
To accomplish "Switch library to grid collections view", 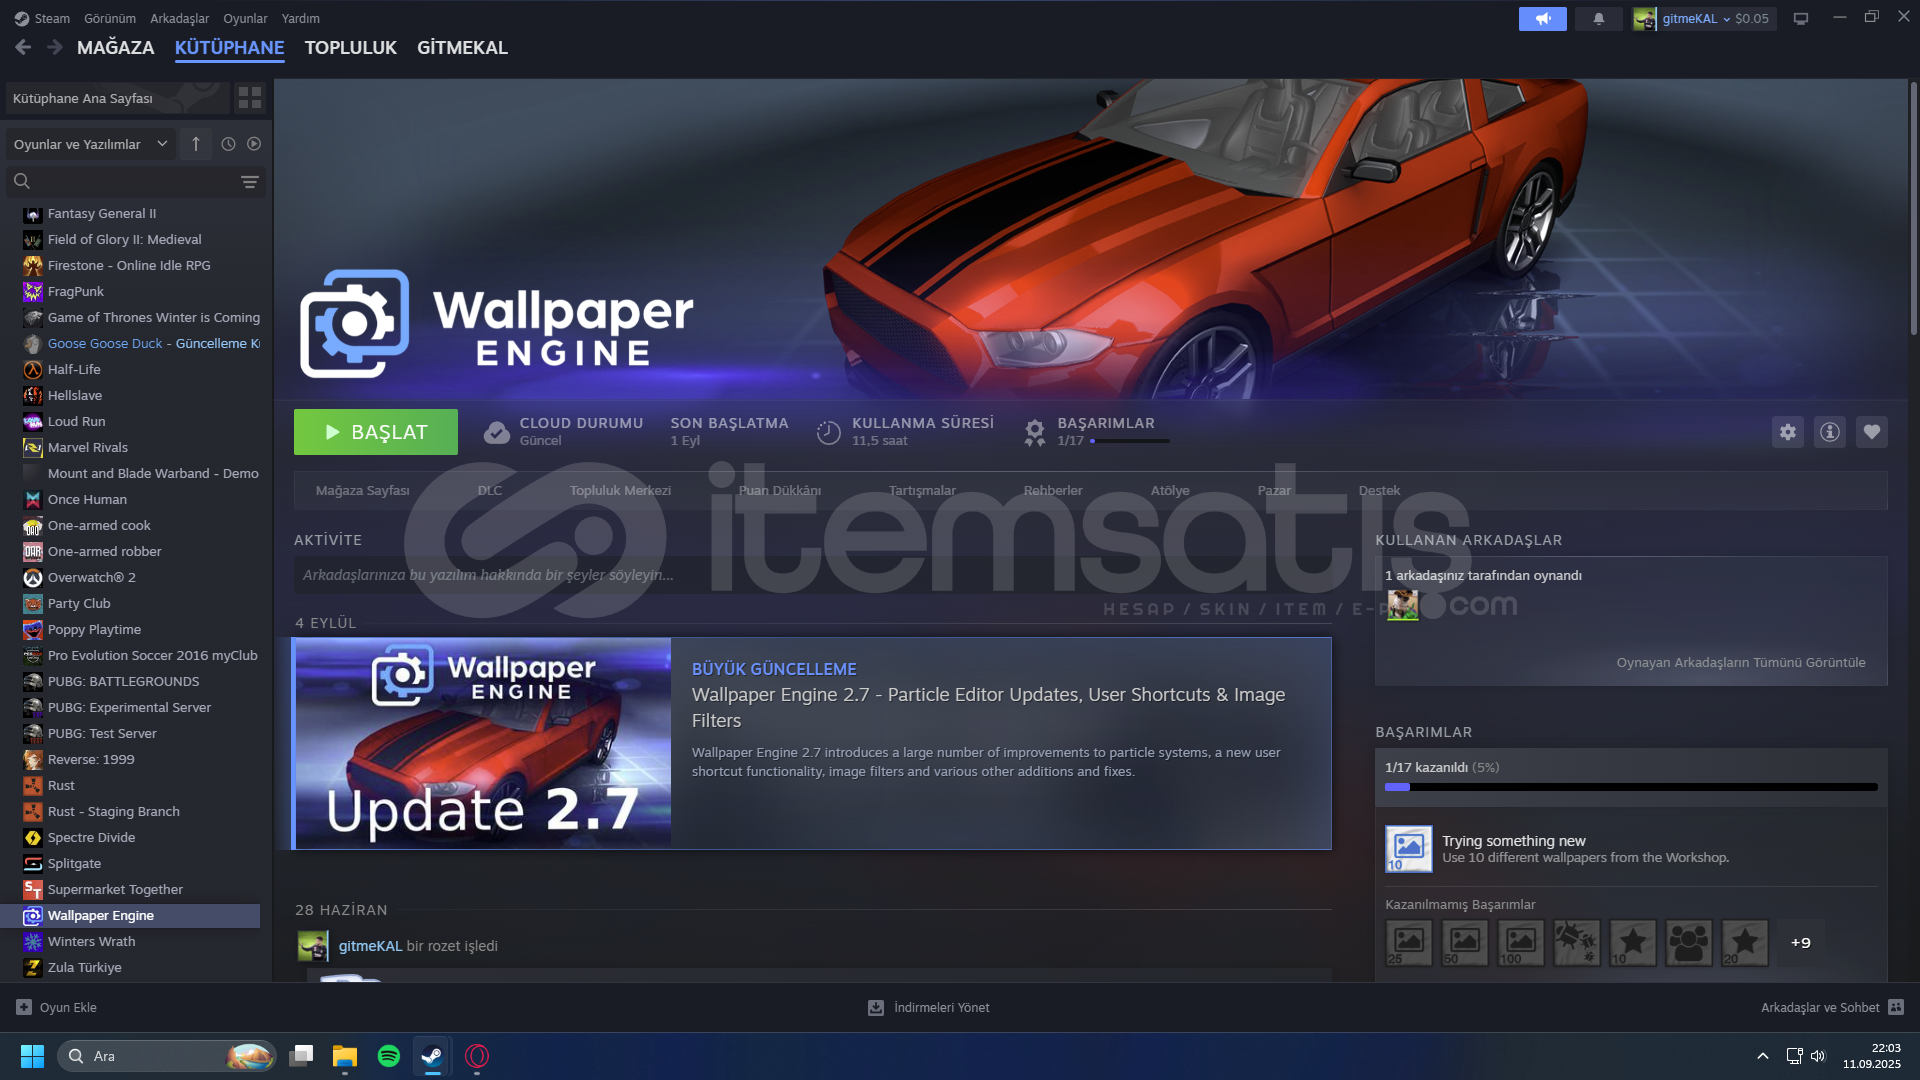I will pos(250,98).
